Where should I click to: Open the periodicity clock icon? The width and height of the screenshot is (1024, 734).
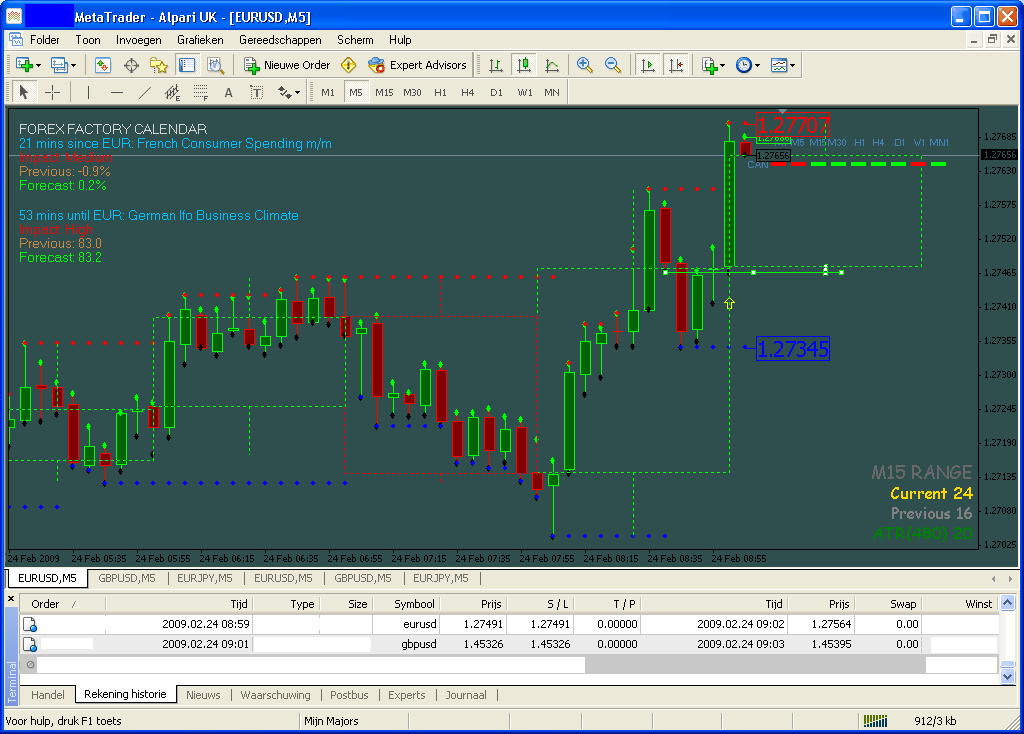[x=743, y=65]
